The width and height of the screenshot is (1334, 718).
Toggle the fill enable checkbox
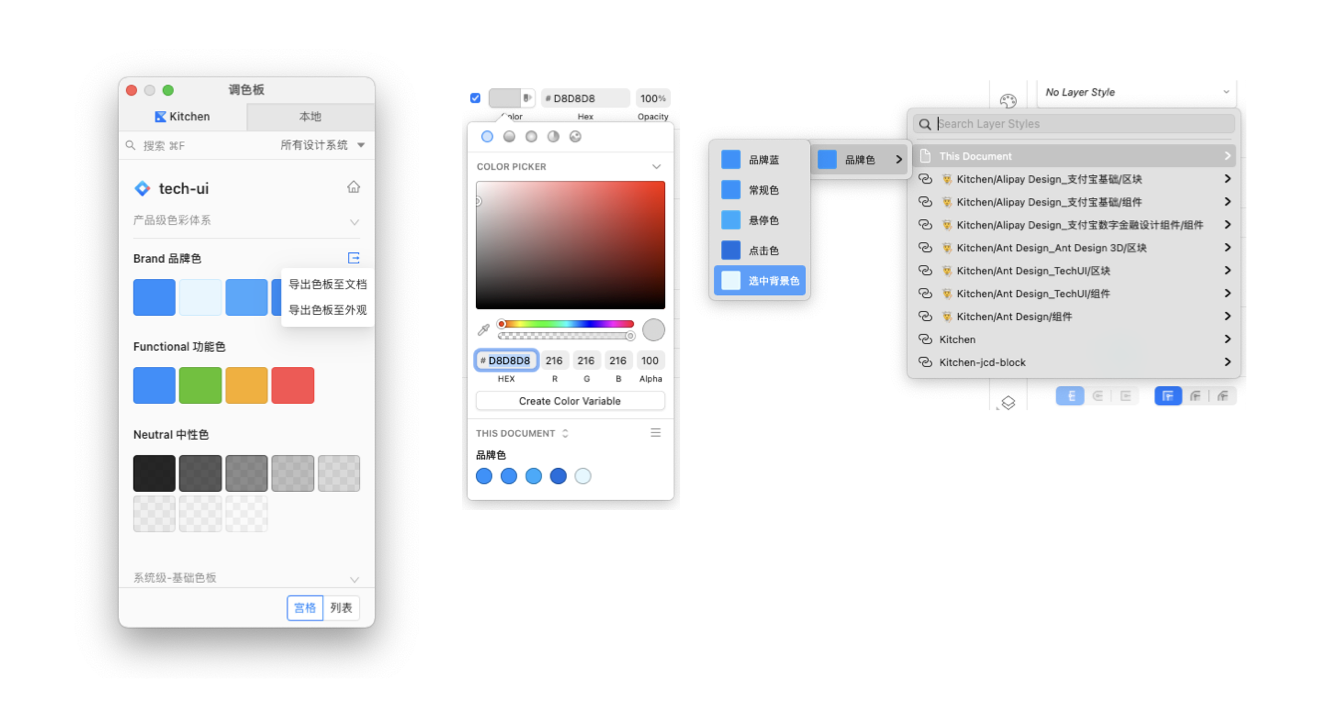[475, 98]
